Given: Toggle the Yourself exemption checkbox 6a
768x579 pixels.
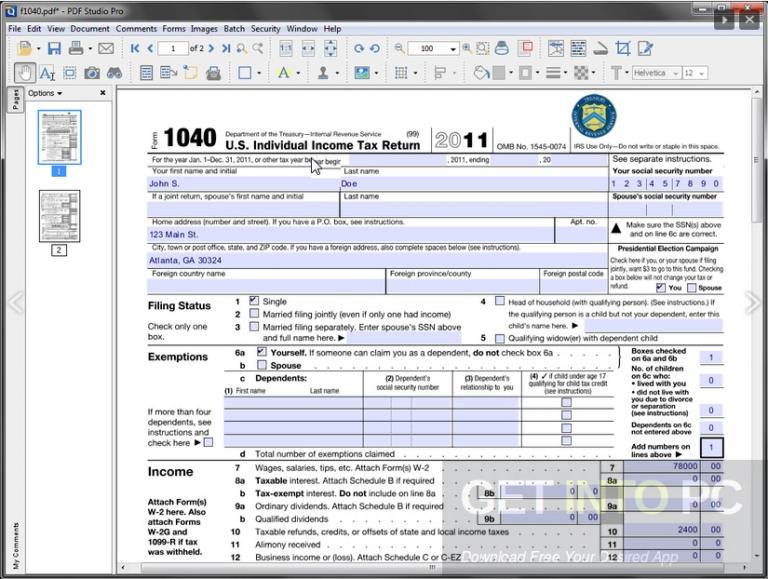Looking at the screenshot, I should [x=262, y=352].
